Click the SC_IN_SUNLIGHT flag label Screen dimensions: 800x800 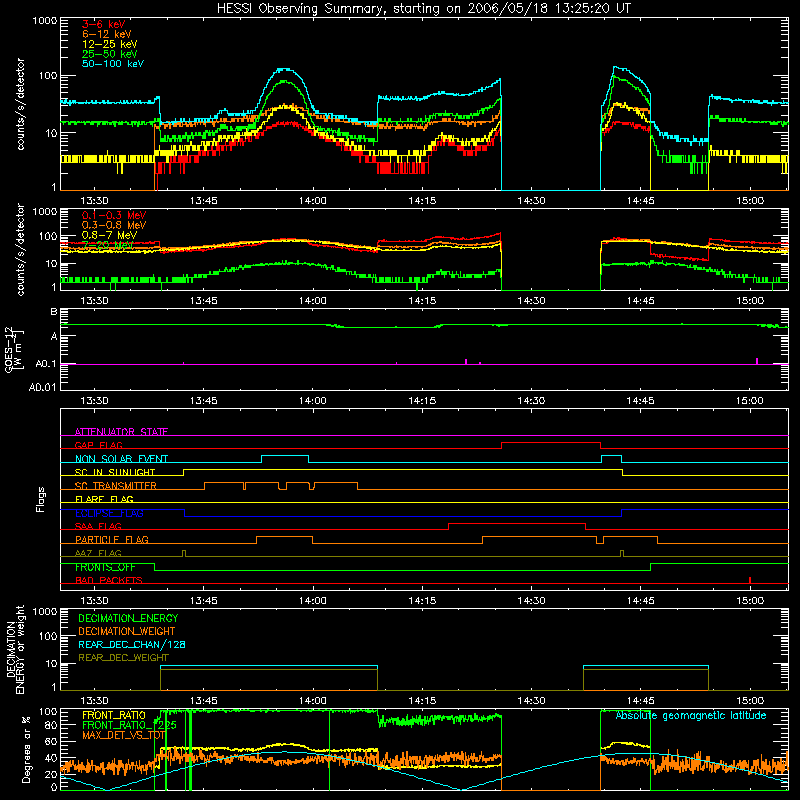(115, 472)
